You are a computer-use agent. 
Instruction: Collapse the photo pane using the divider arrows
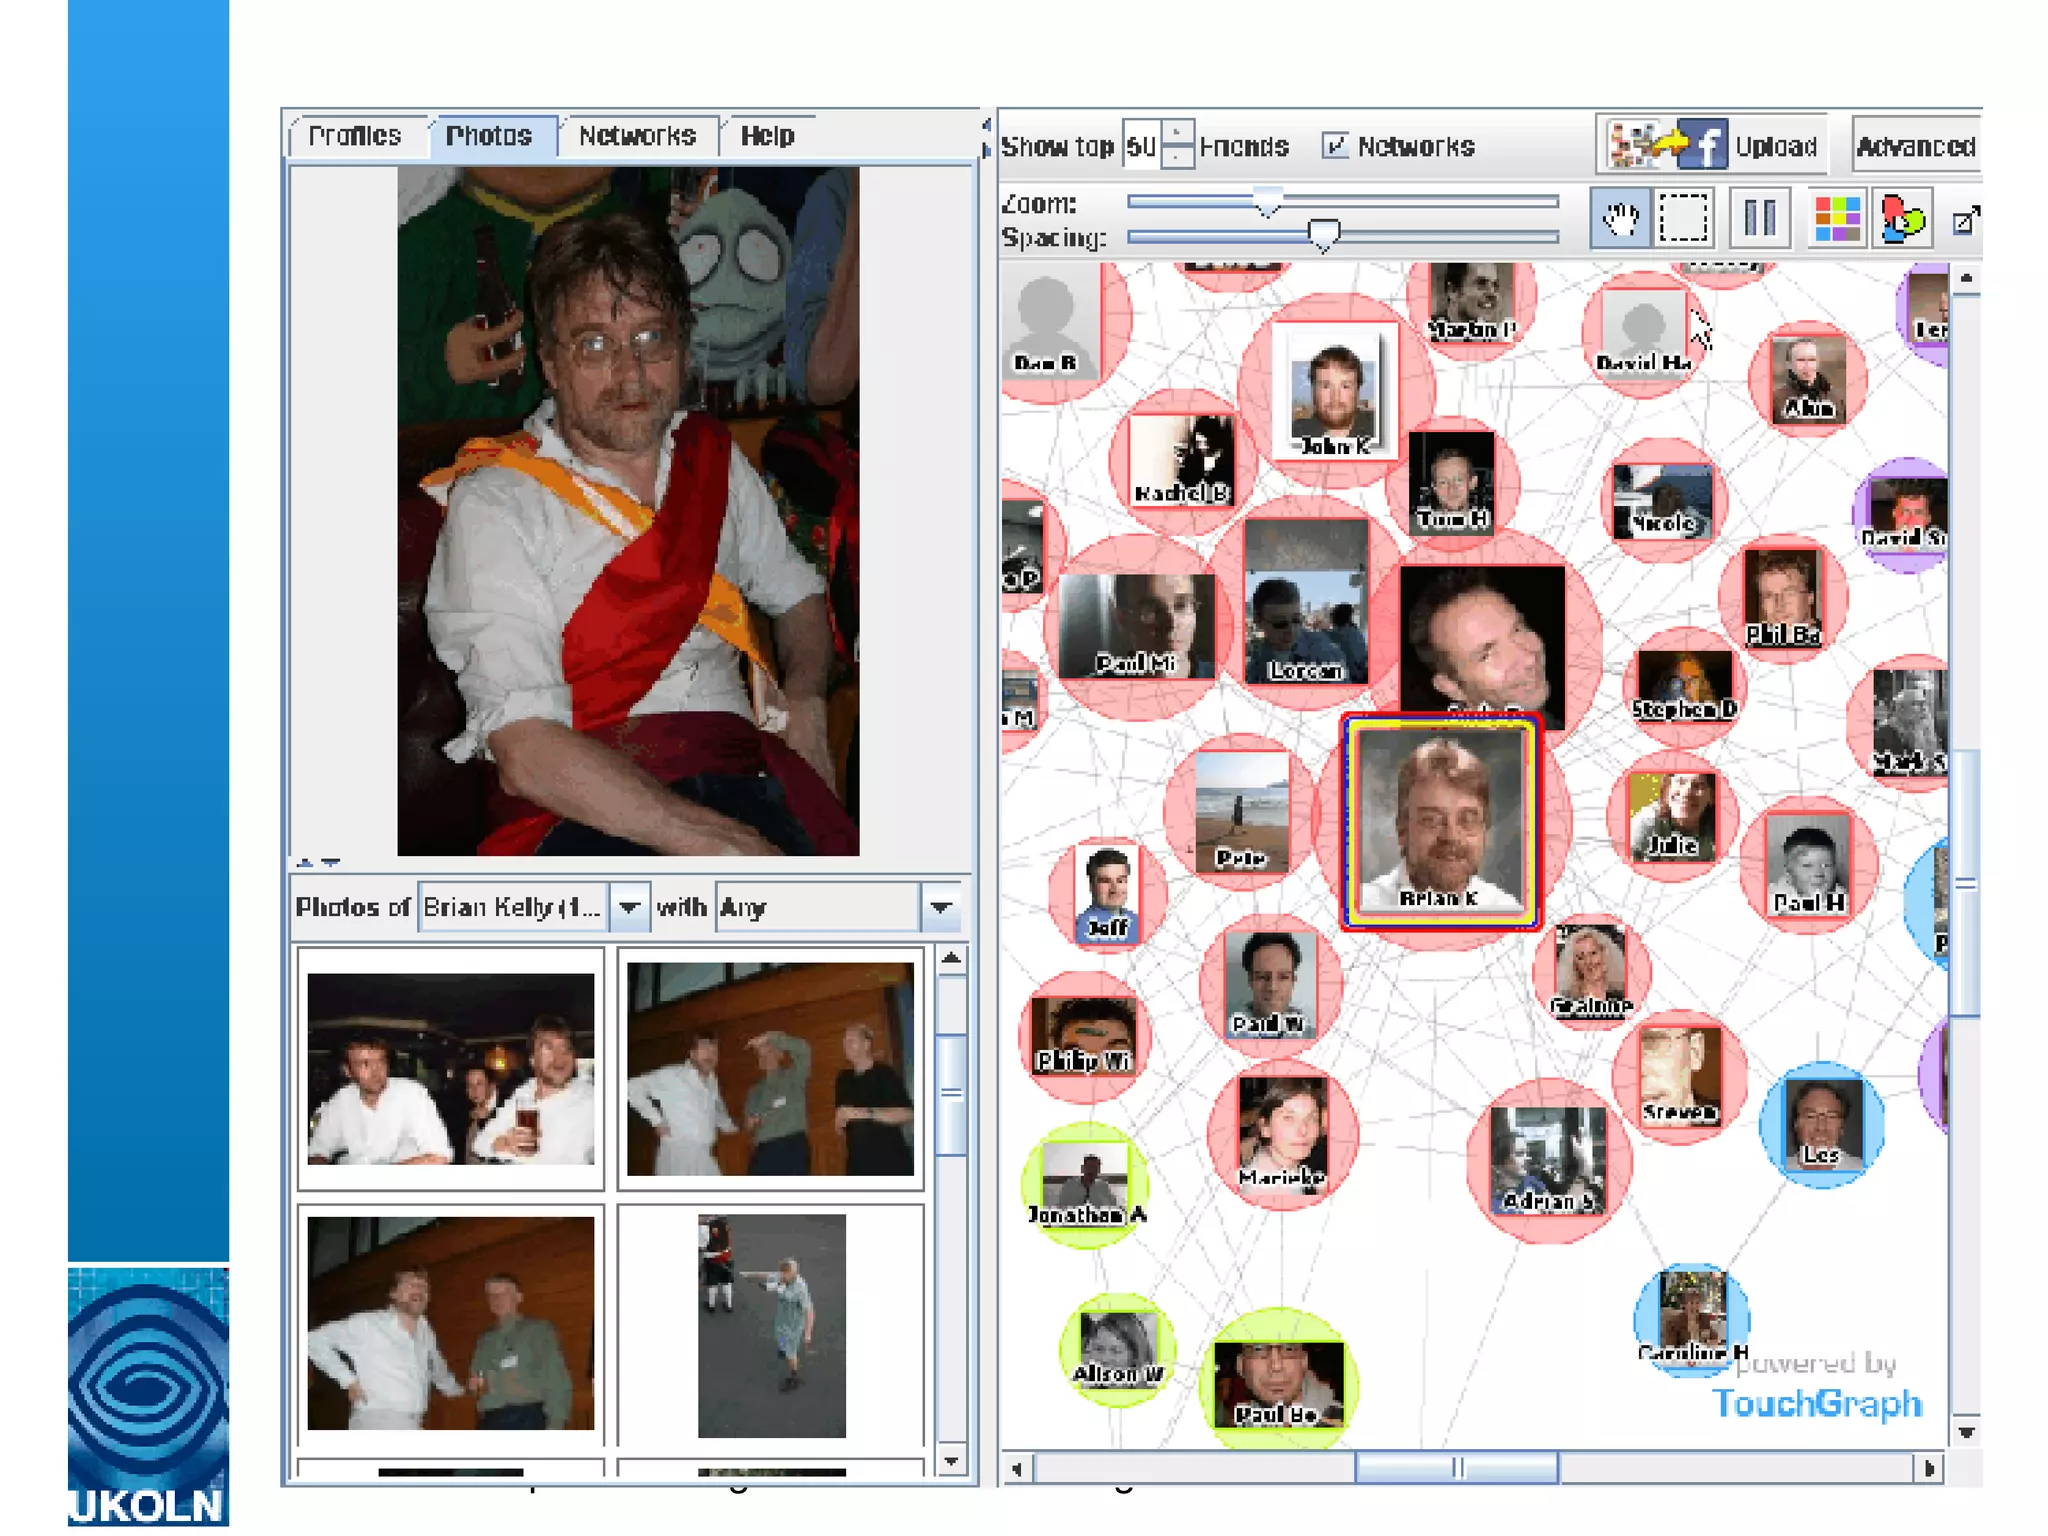click(306, 862)
